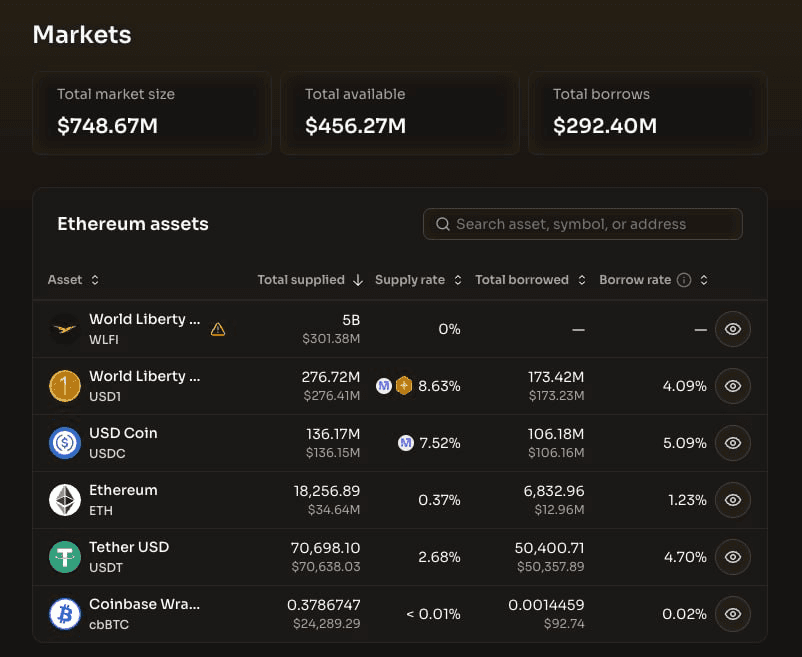
Task: Click the USDC blue coin icon
Action: [x=65, y=443]
